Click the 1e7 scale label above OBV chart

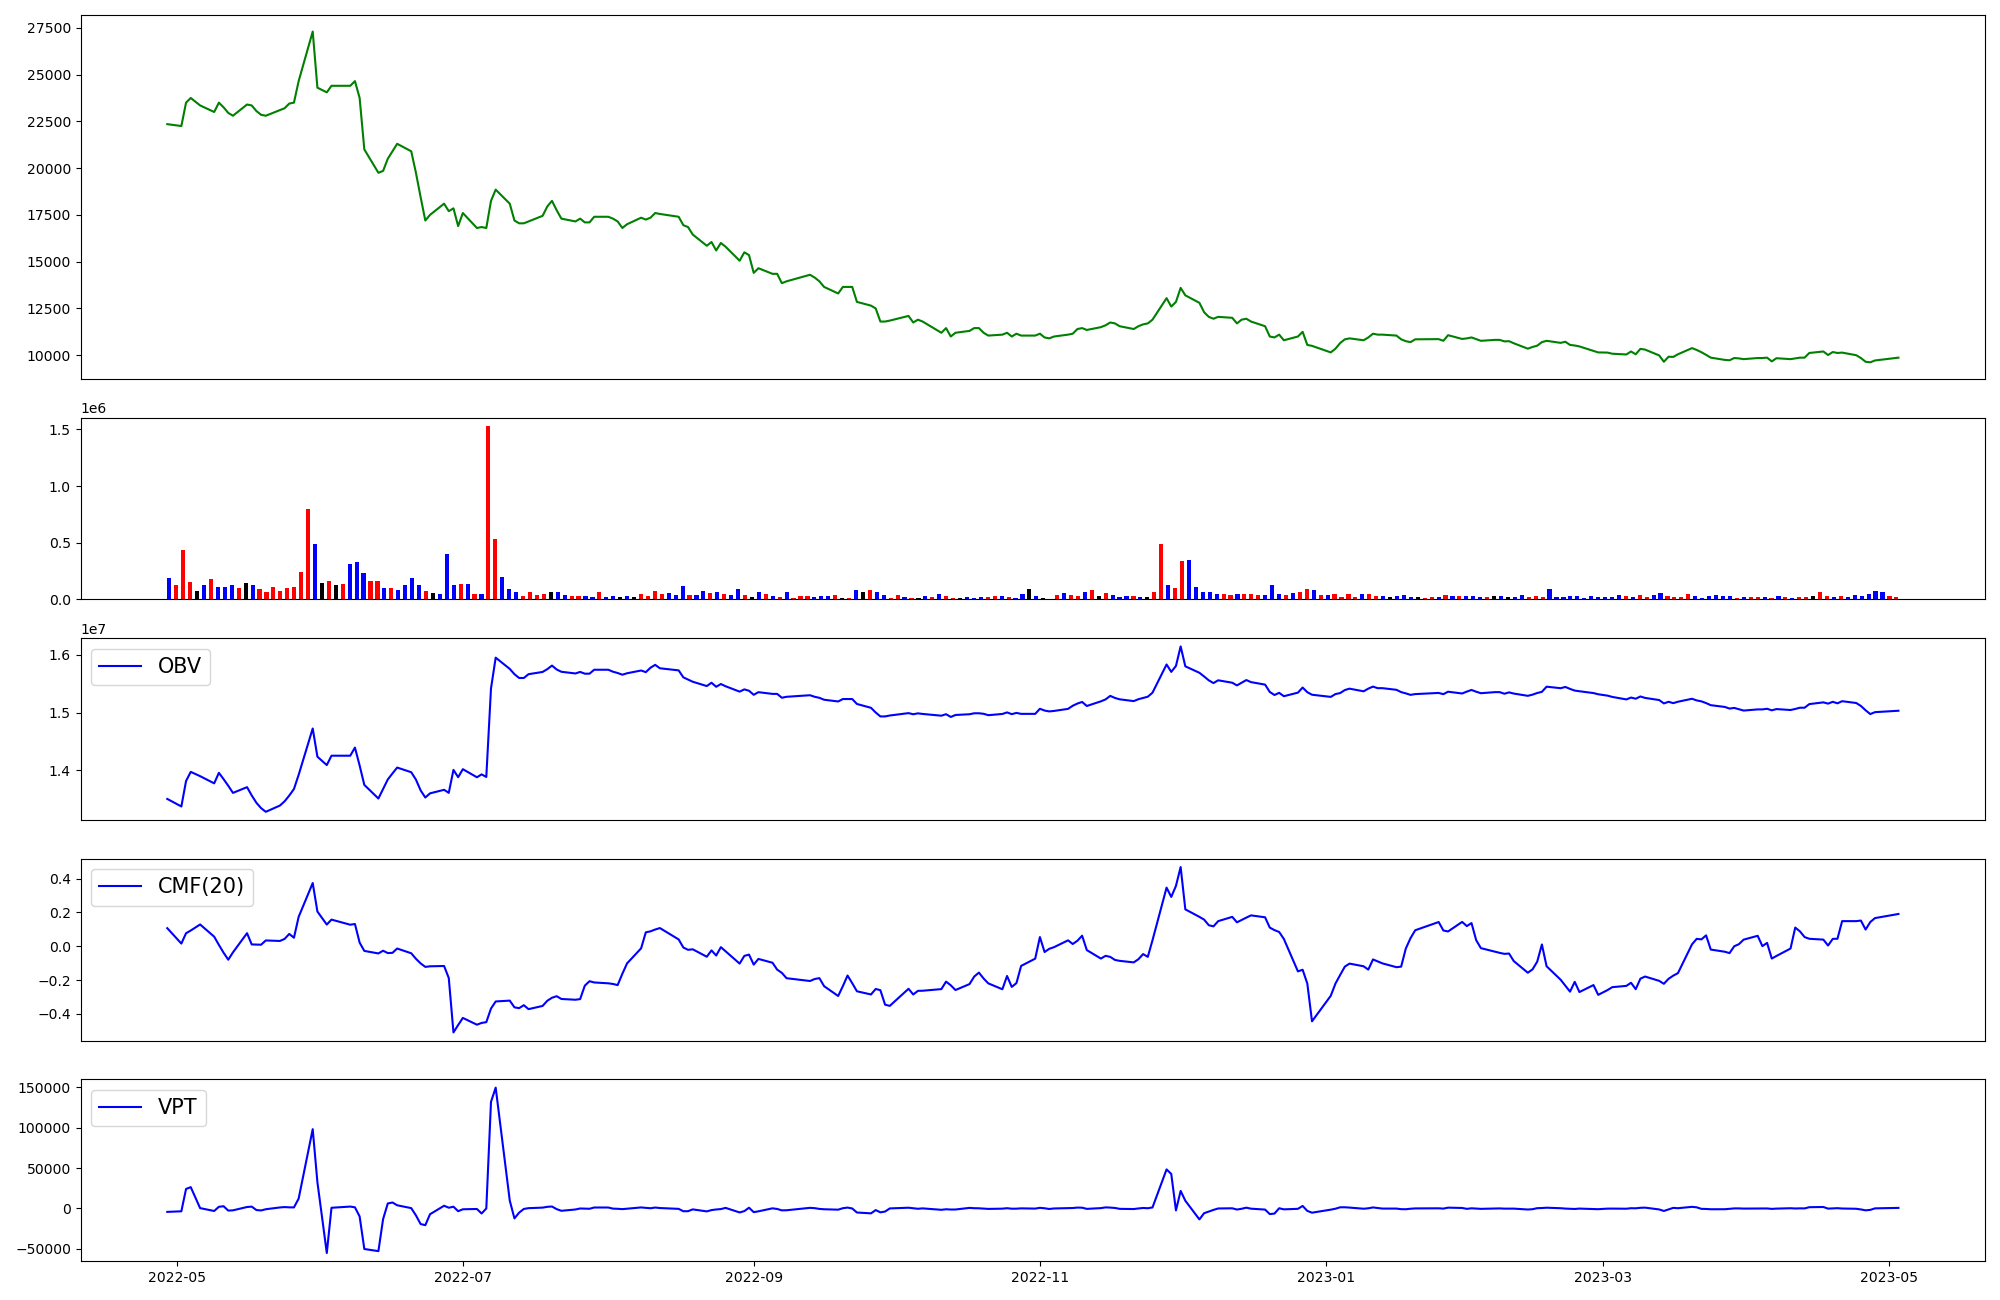[x=93, y=629]
